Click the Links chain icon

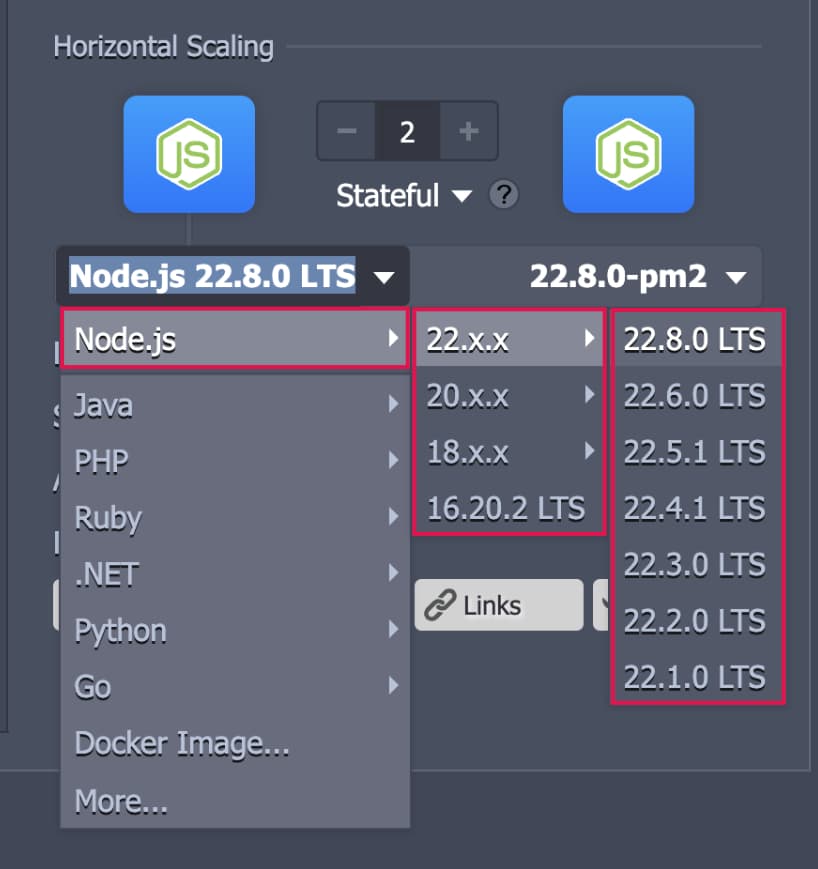tap(440, 605)
